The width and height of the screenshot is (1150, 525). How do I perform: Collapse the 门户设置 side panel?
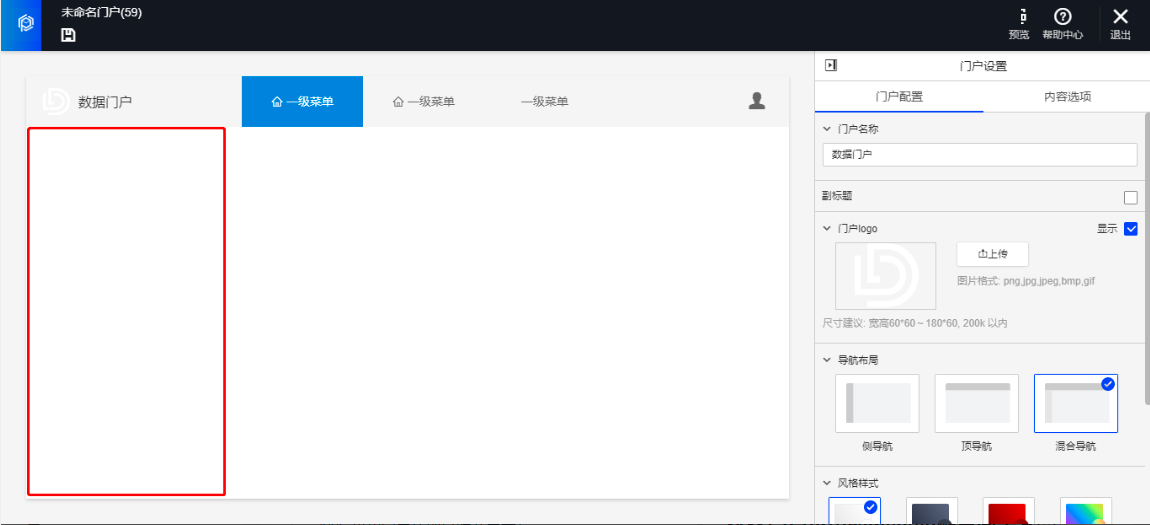click(x=830, y=66)
